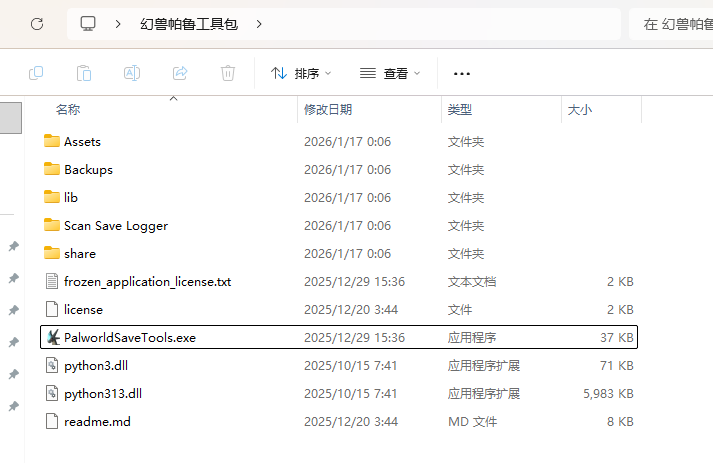The width and height of the screenshot is (713, 463).
Task: Select the readme.md file
Action: point(97,421)
